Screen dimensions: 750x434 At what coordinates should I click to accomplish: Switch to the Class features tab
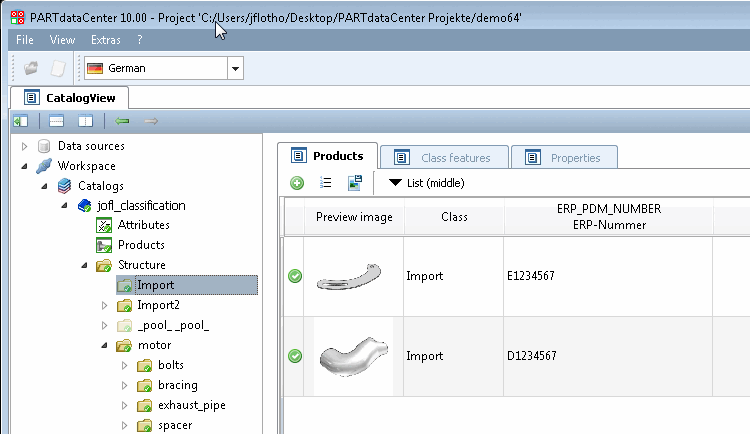coord(443,157)
